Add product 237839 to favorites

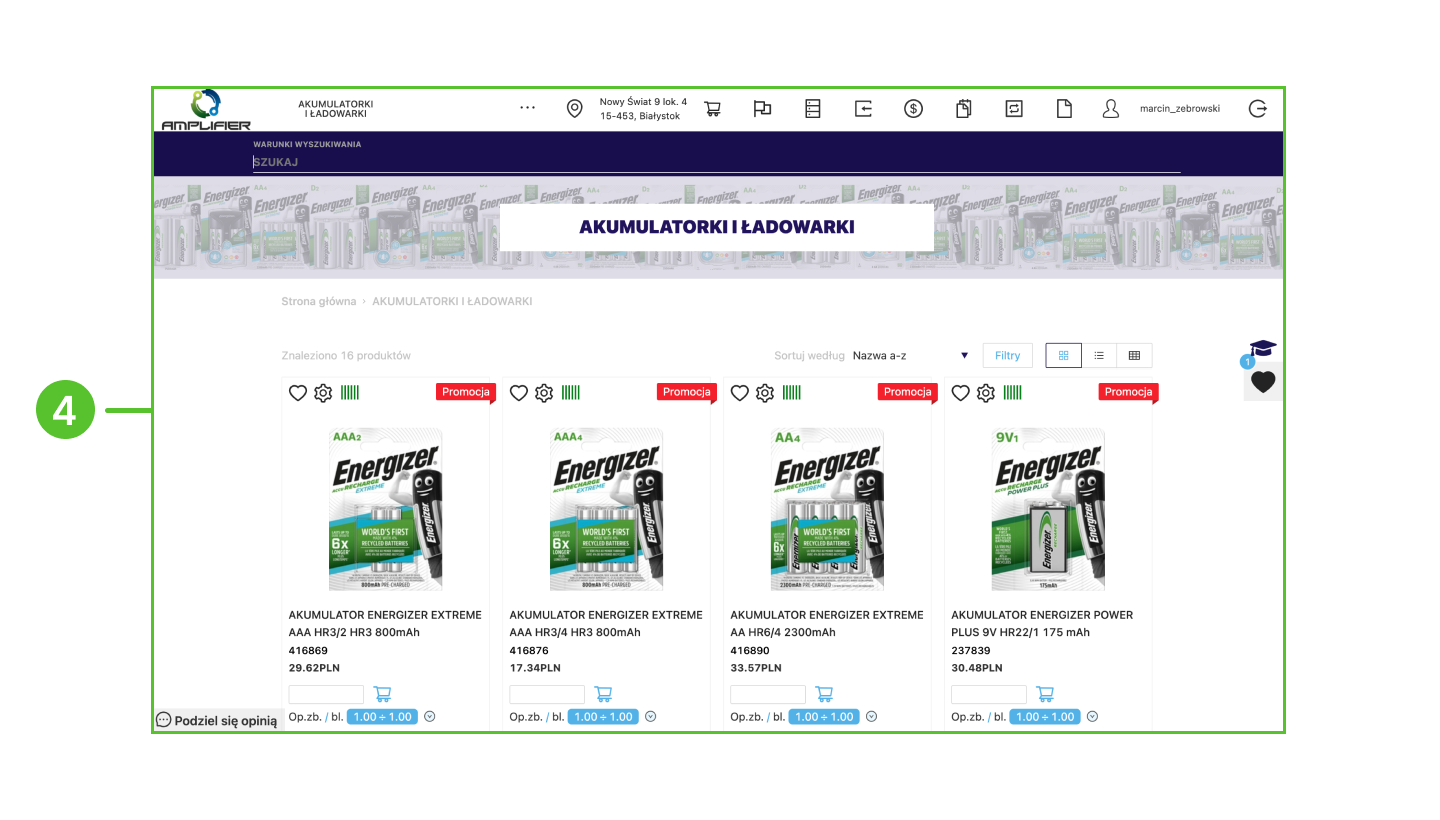[x=960, y=393]
